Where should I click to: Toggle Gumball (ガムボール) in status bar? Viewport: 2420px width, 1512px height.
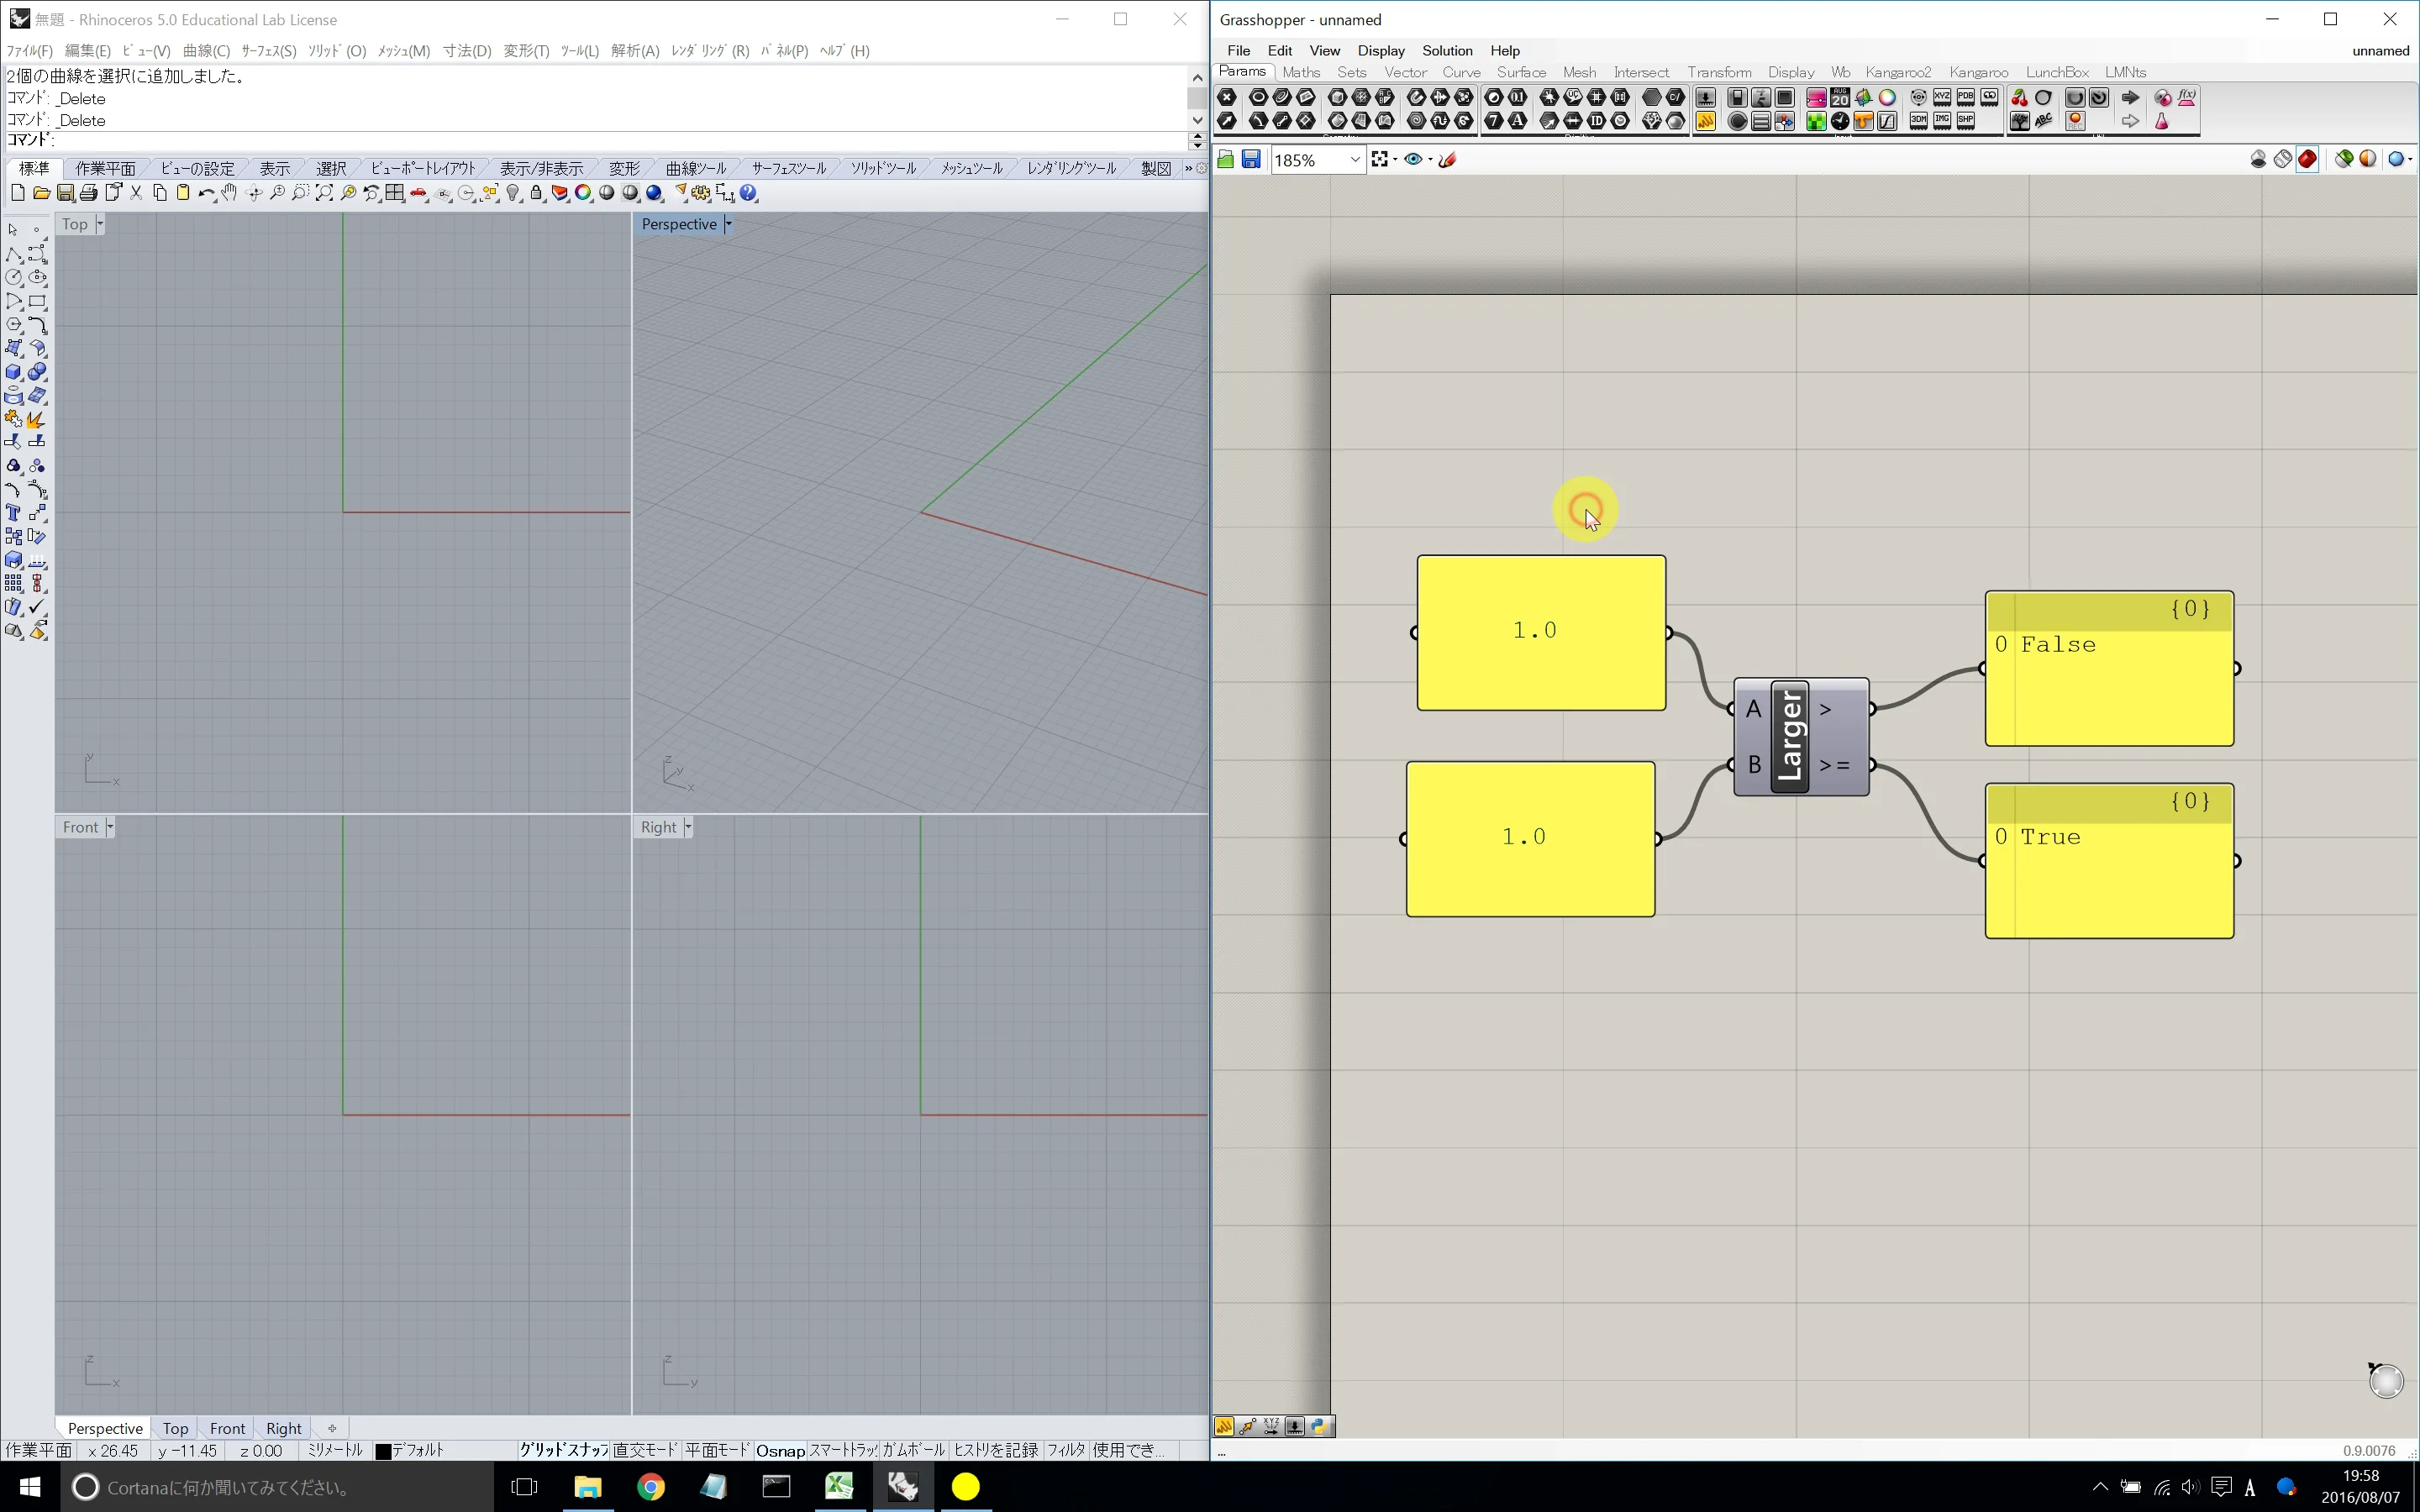(x=914, y=1450)
